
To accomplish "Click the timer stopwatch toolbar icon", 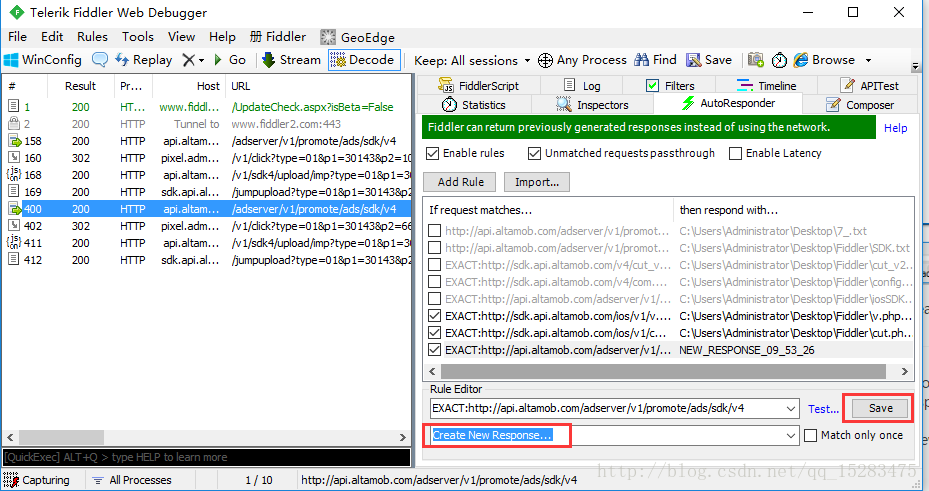I will [x=779, y=60].
